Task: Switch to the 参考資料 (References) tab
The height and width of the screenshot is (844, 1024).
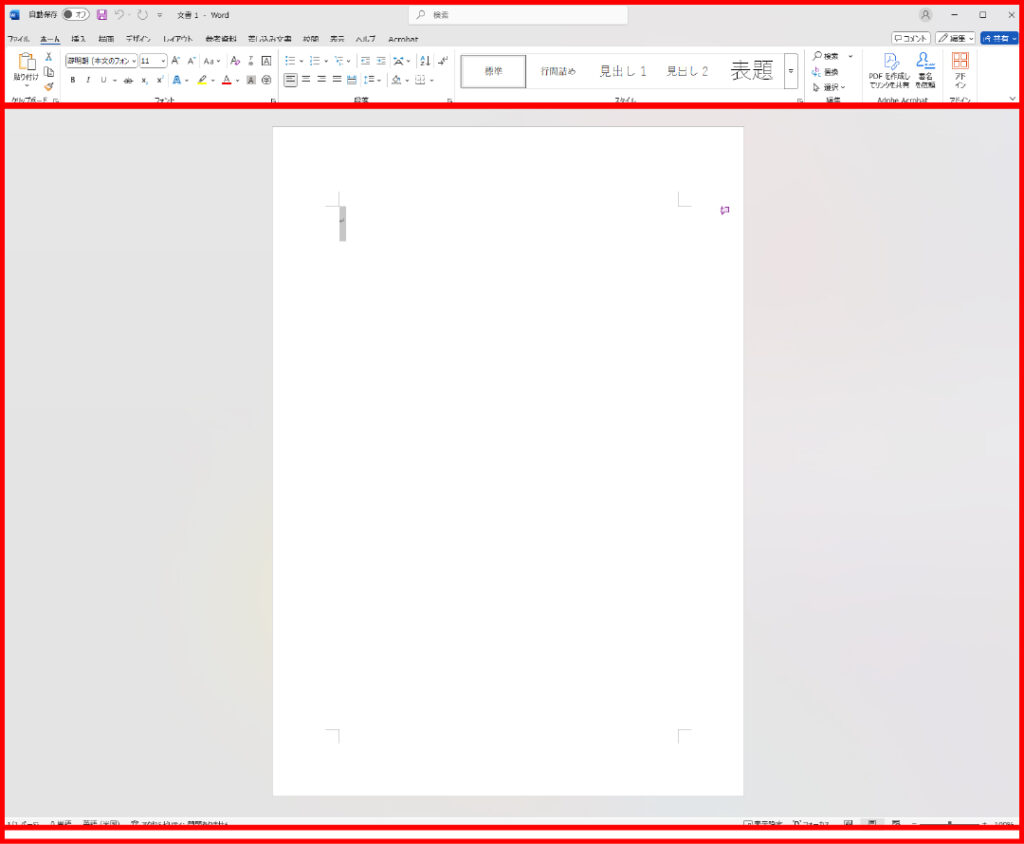Action: click(x=221, y=39)
